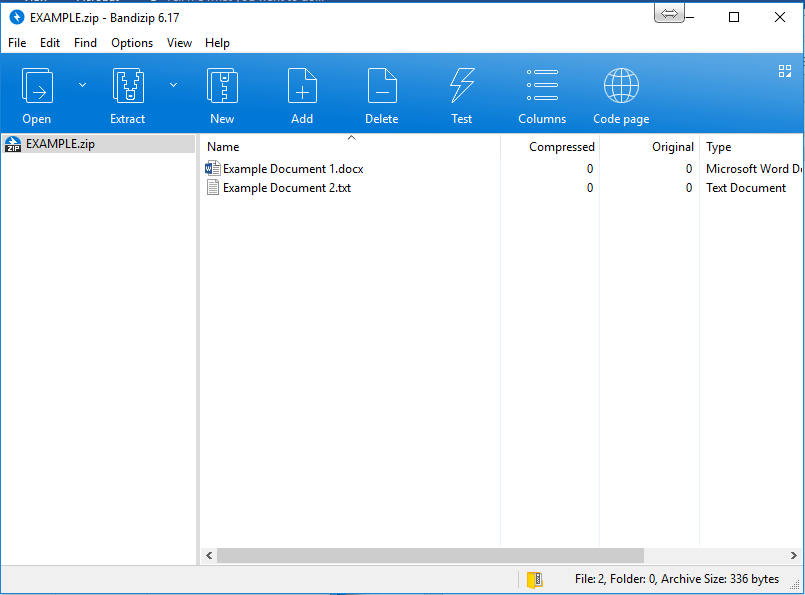Open the Help menu
805x595 pixels.
[x=217, y=43]
